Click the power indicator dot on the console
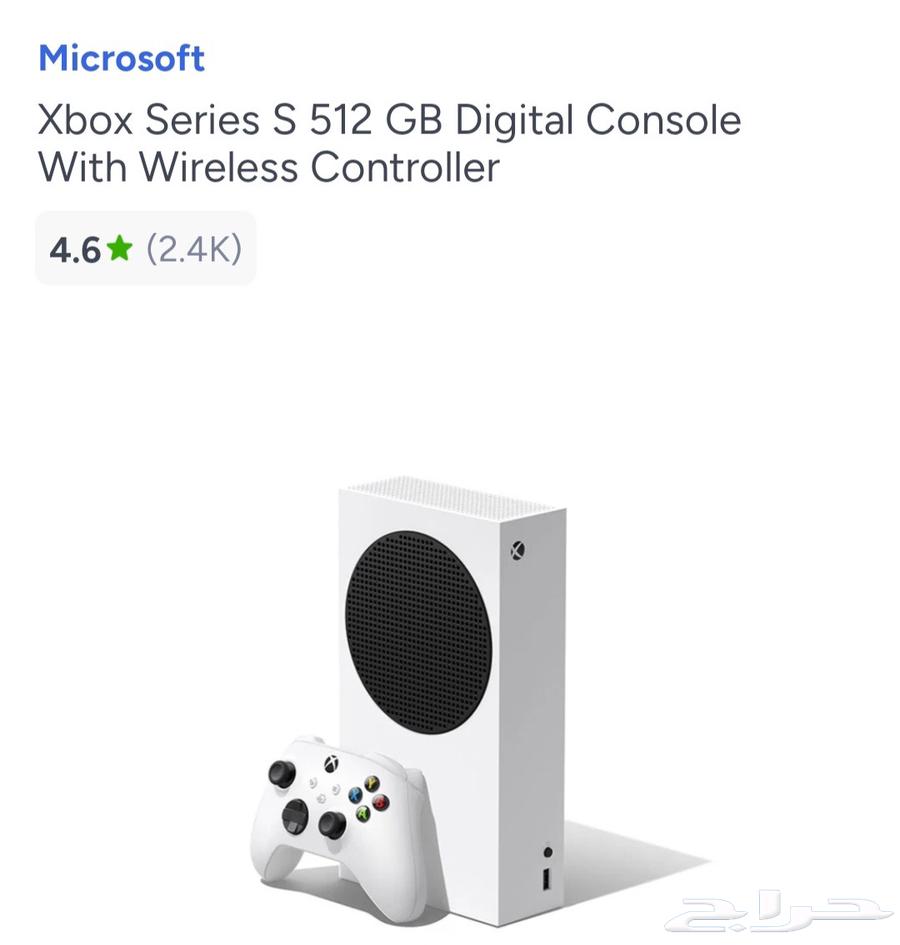Screen dimensions: 900x945 coord(548,852)
